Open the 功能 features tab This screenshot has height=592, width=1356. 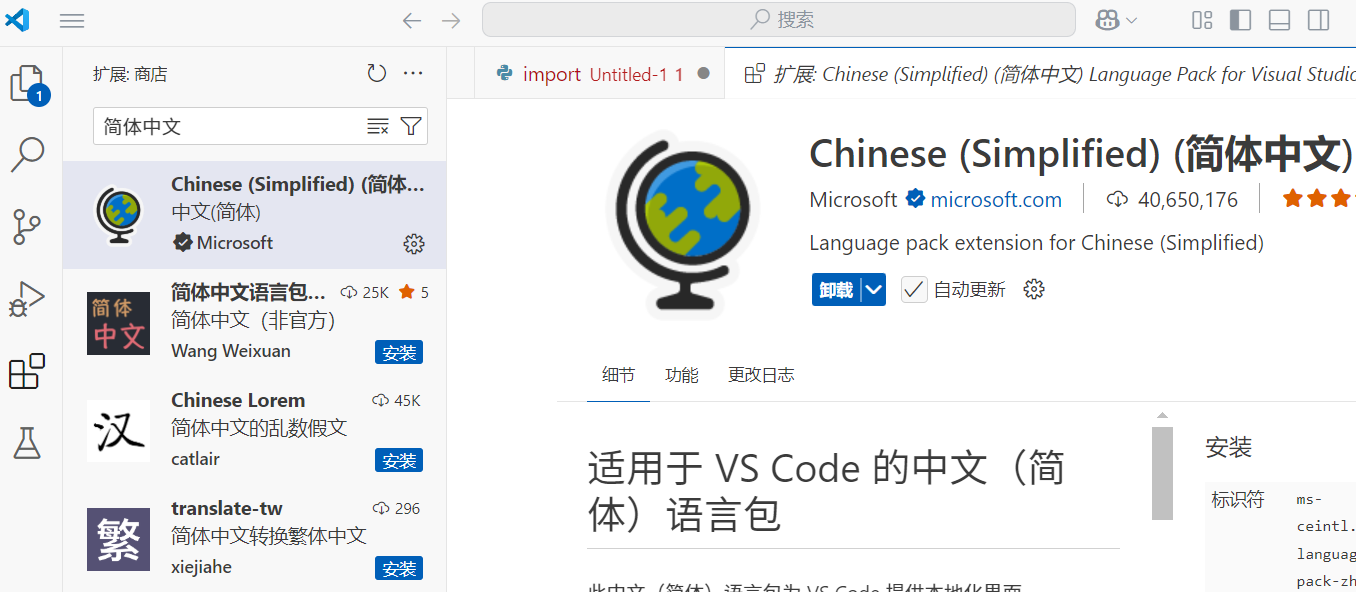coord(682,375)
